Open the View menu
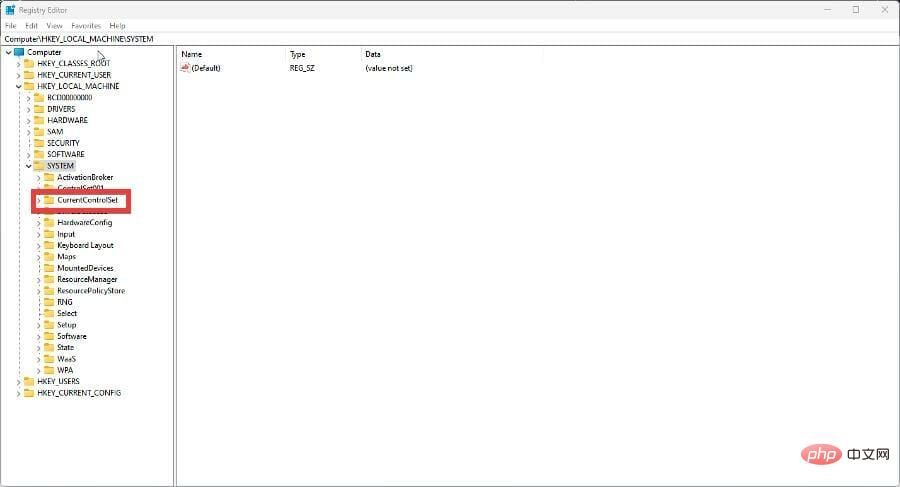The height and width of the screenshot is (487, 900). (x=54, y=26)
